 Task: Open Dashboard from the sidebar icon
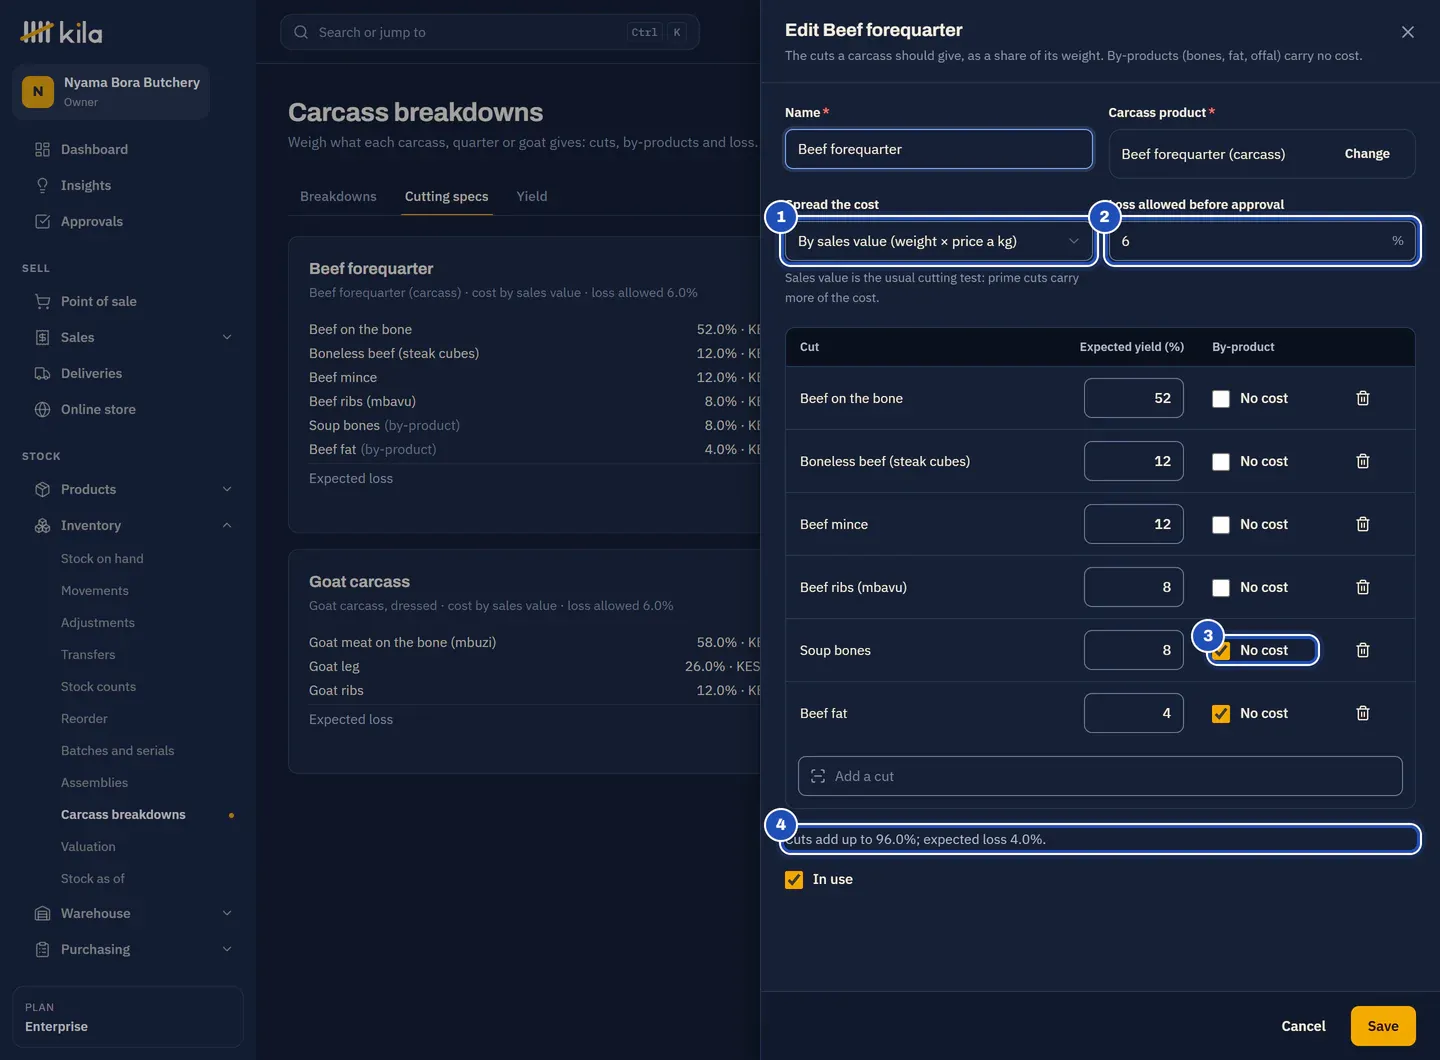point(42,149)
